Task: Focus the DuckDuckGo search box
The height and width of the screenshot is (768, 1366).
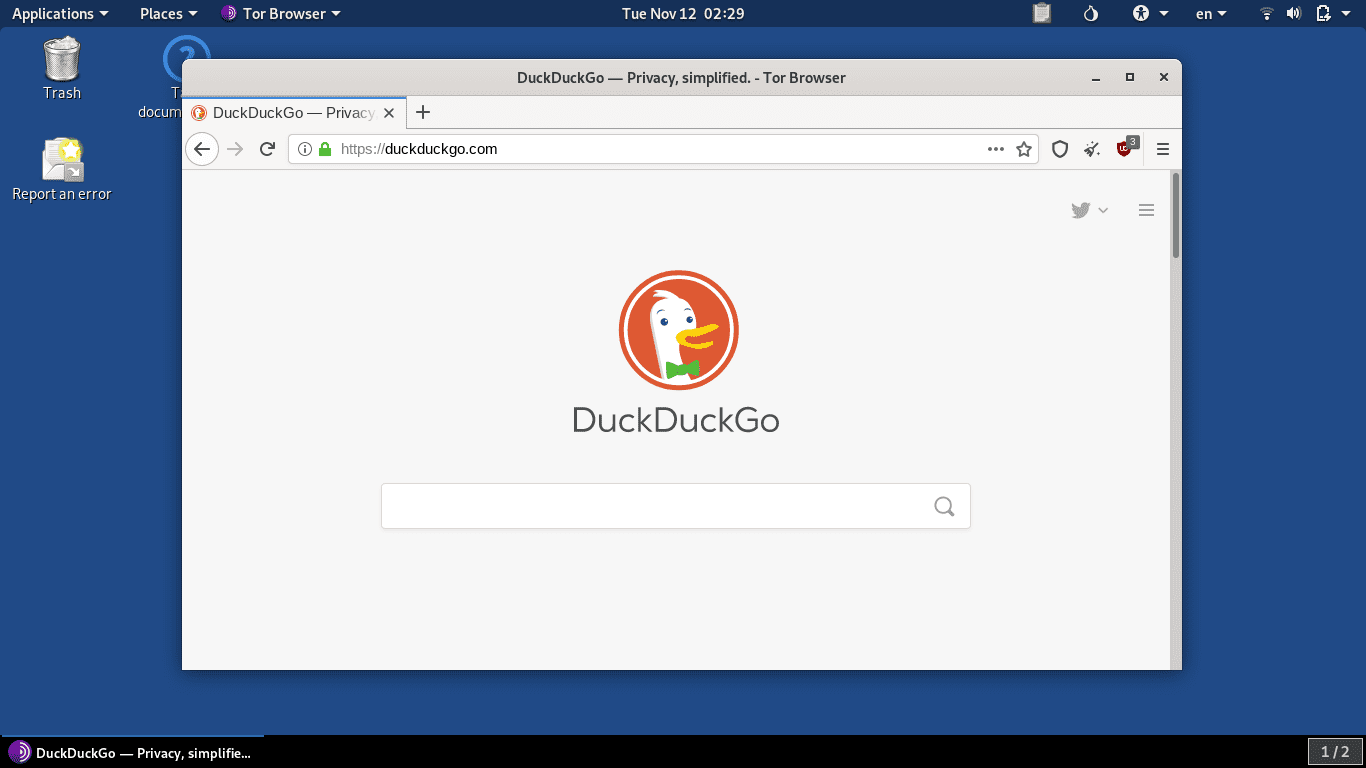Action: [x=675, y=506]
